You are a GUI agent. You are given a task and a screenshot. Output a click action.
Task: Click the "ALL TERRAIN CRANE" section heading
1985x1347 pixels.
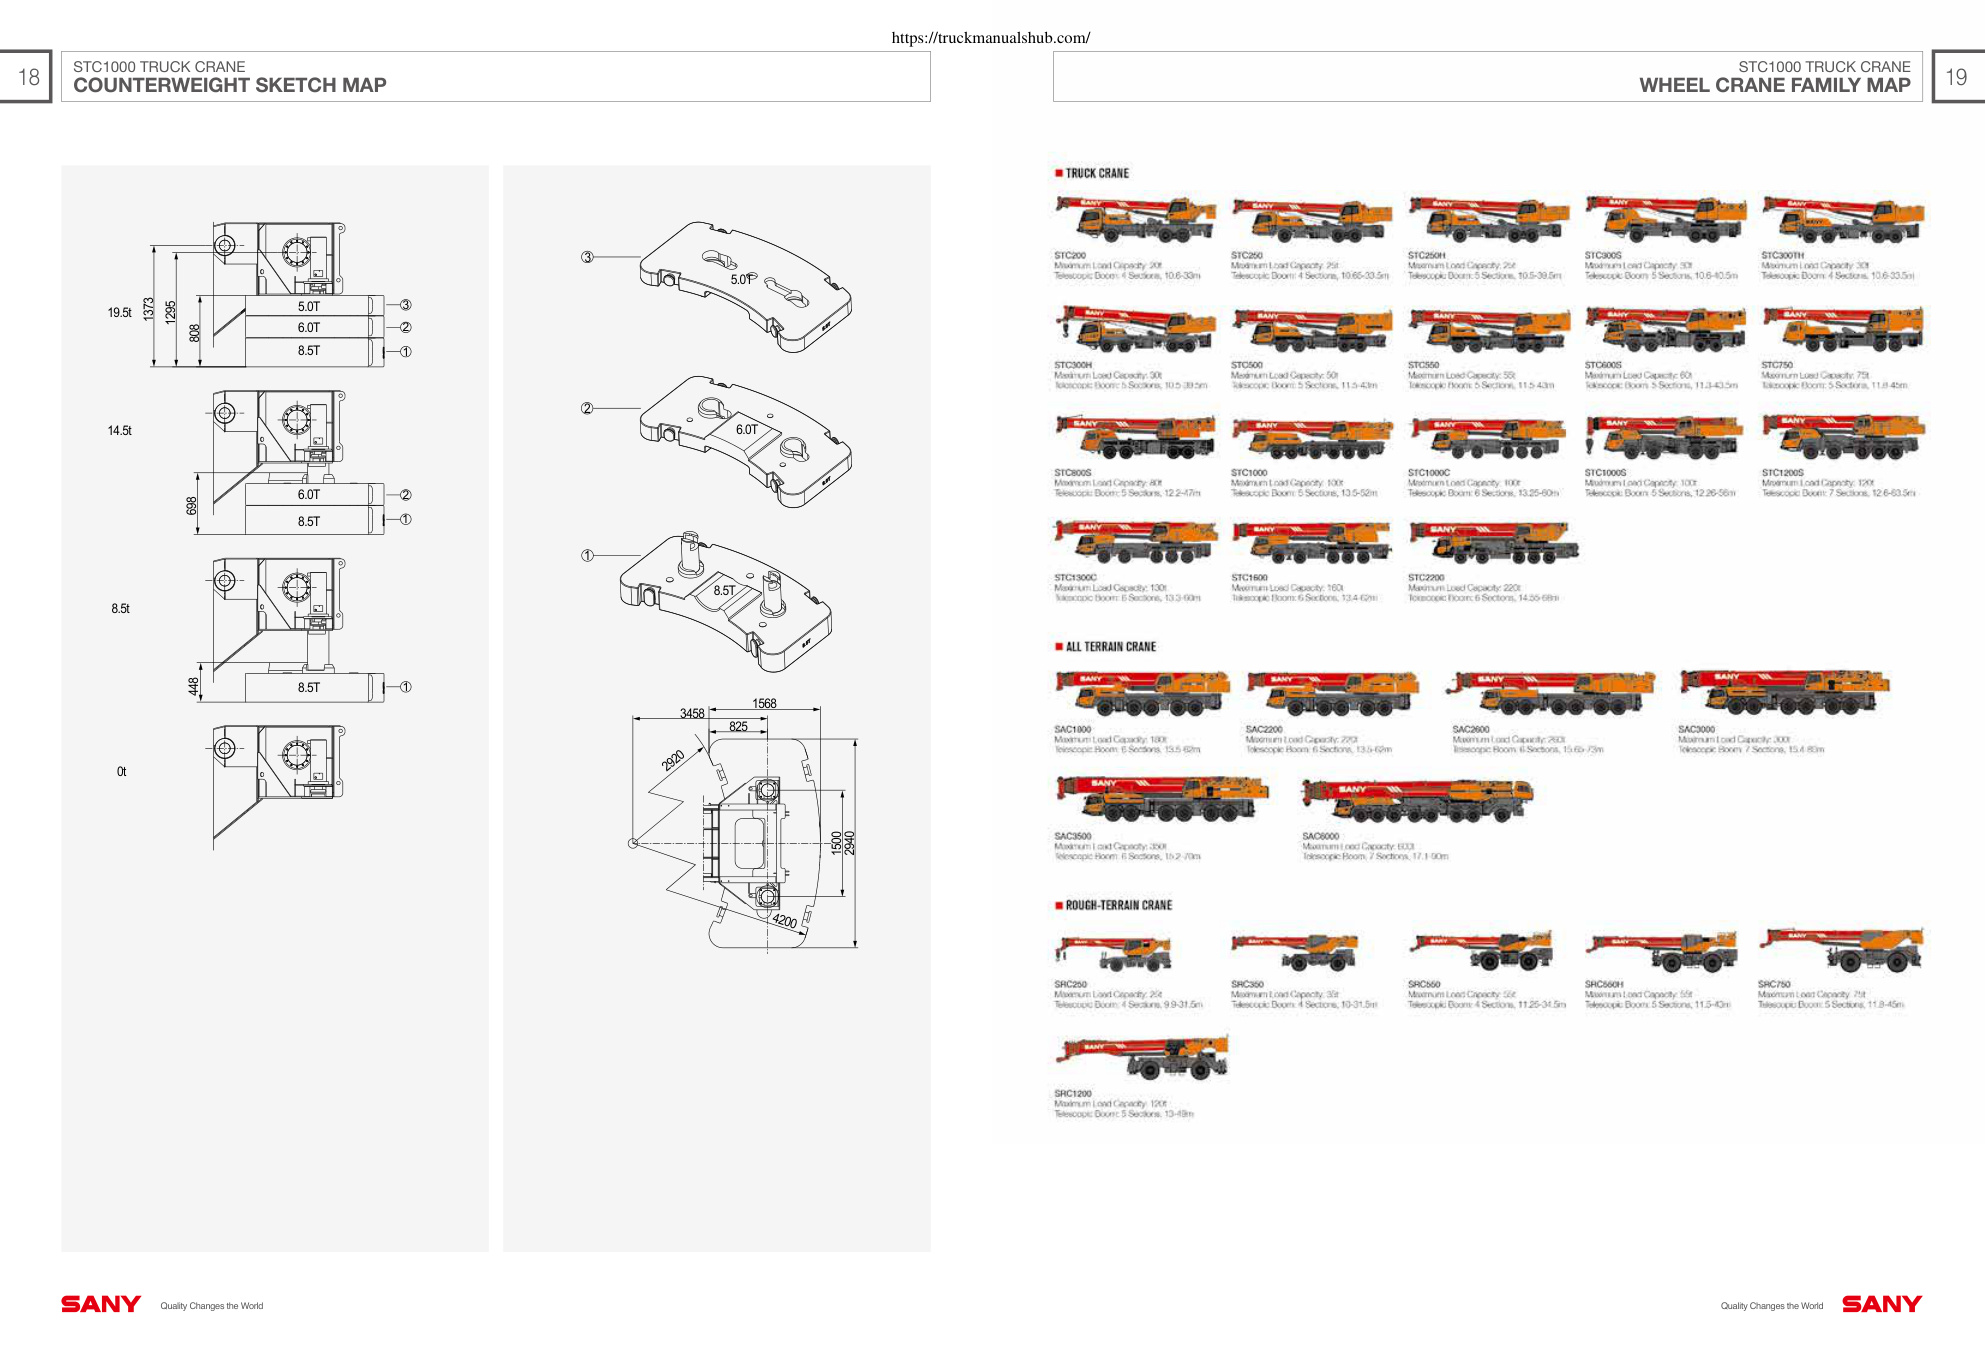(x=1111, y=647)
